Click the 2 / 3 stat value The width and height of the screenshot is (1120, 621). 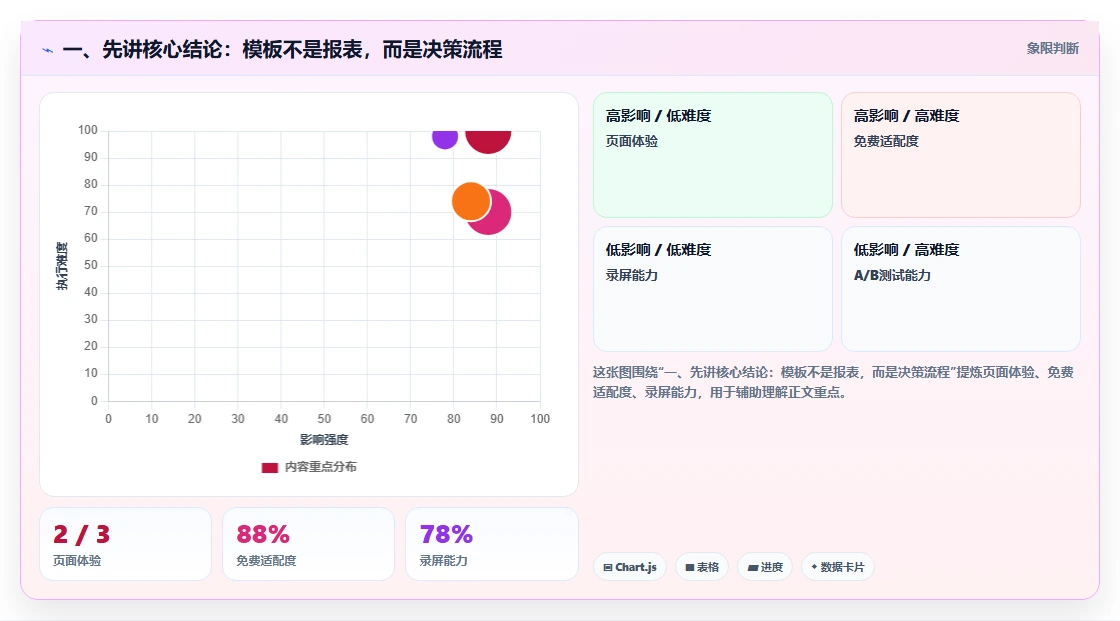point(81,535)
